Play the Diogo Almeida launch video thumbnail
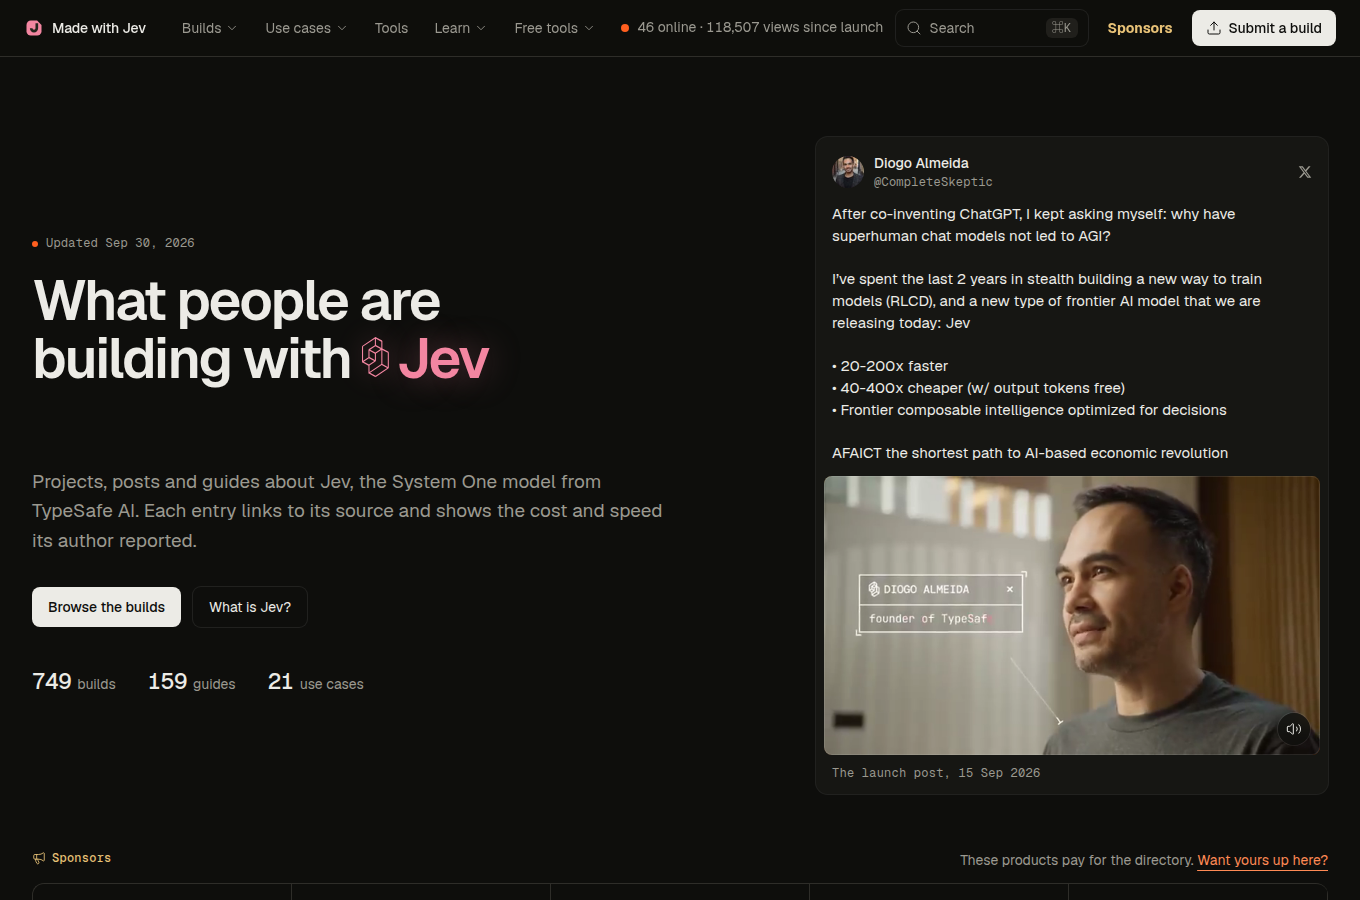 tap(1072, 615)
